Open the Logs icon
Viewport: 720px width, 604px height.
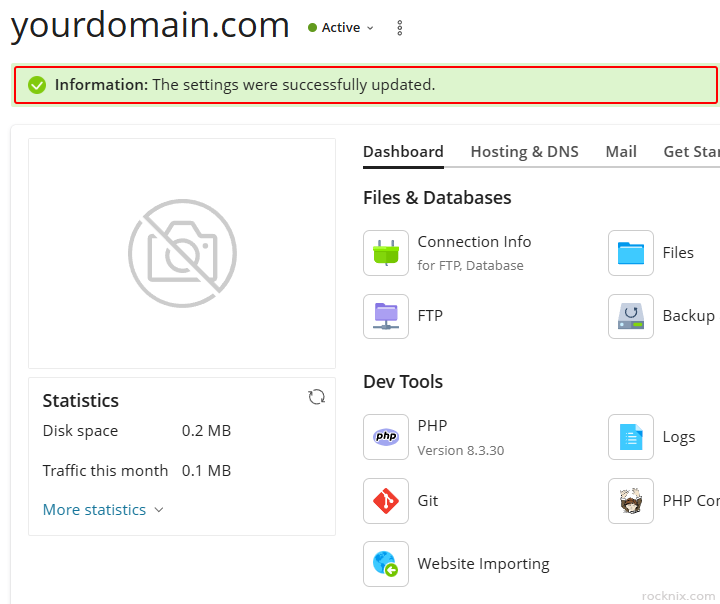631,437
